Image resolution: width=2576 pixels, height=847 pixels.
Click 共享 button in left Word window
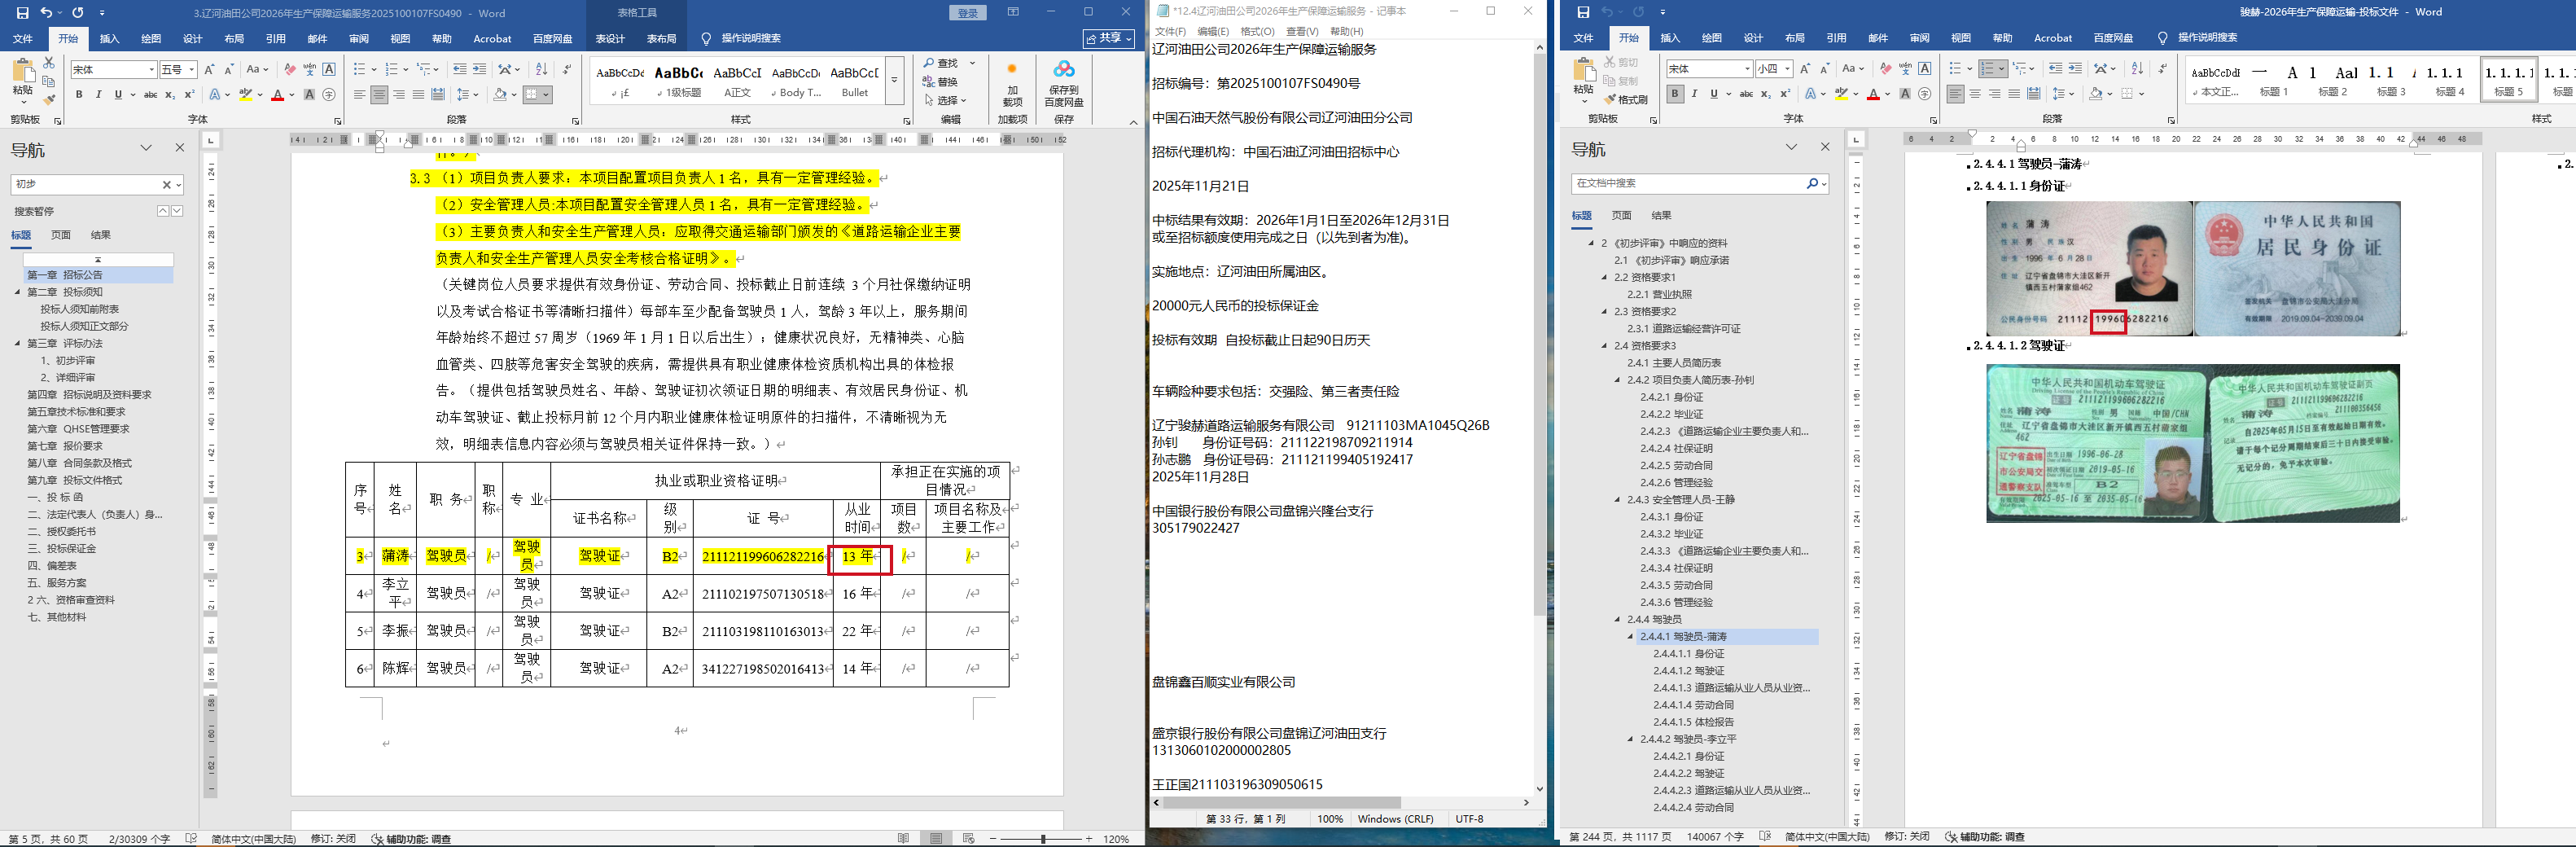click(x=1109, y=38)
